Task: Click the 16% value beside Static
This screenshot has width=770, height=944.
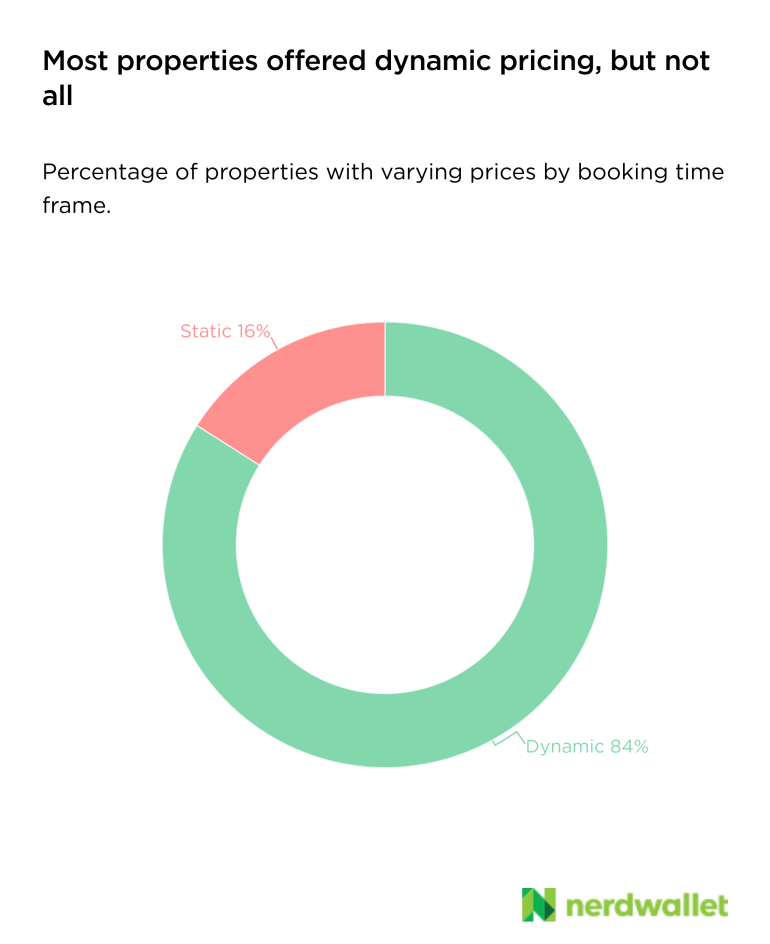Action: point(253,331)
